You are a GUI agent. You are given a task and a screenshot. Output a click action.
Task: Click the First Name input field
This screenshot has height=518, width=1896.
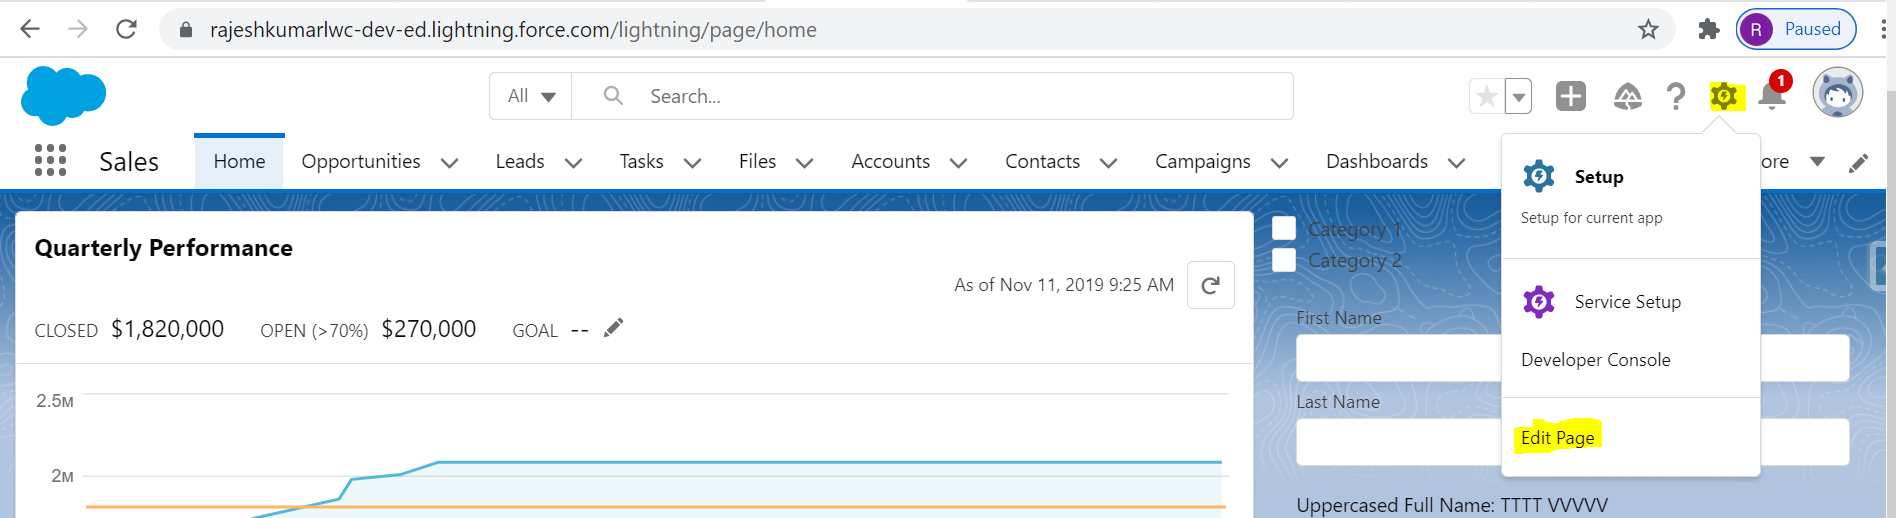(1573, 357)
